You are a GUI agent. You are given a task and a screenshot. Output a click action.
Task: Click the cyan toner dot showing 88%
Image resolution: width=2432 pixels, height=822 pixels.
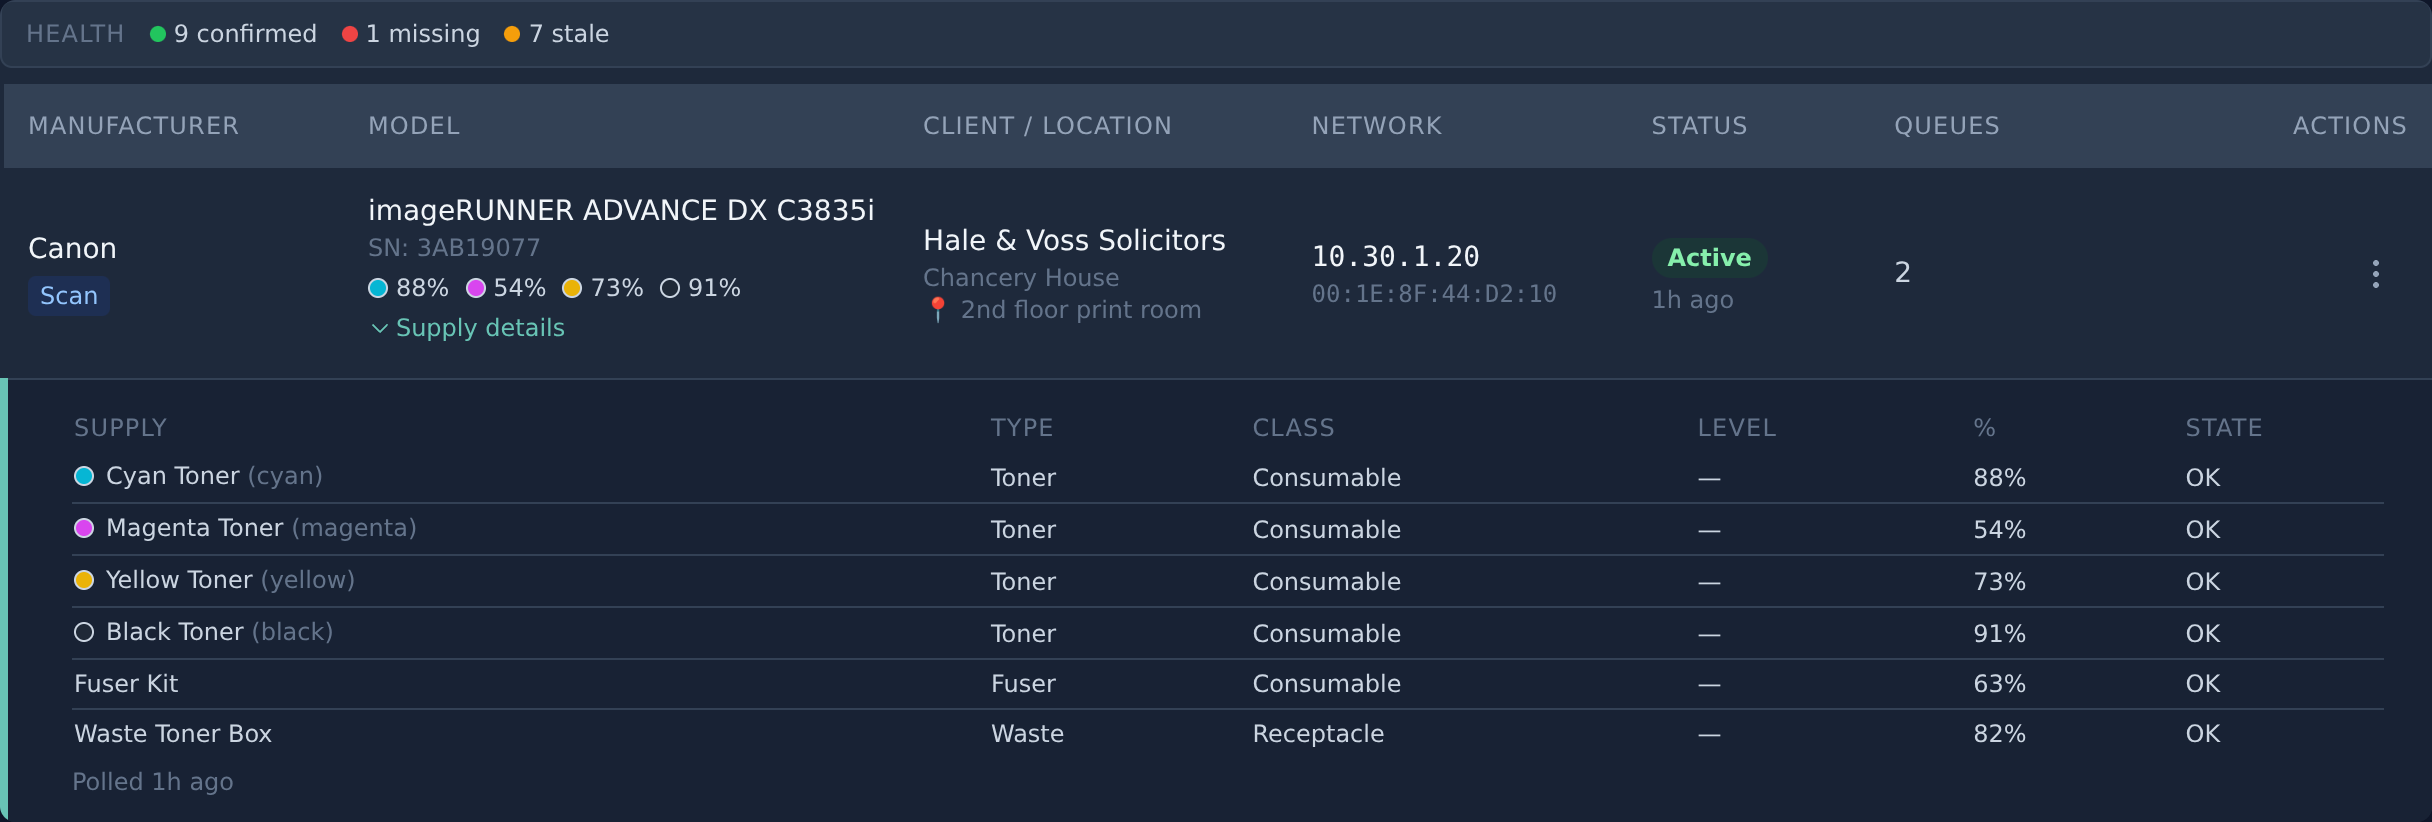pos(378,288)
